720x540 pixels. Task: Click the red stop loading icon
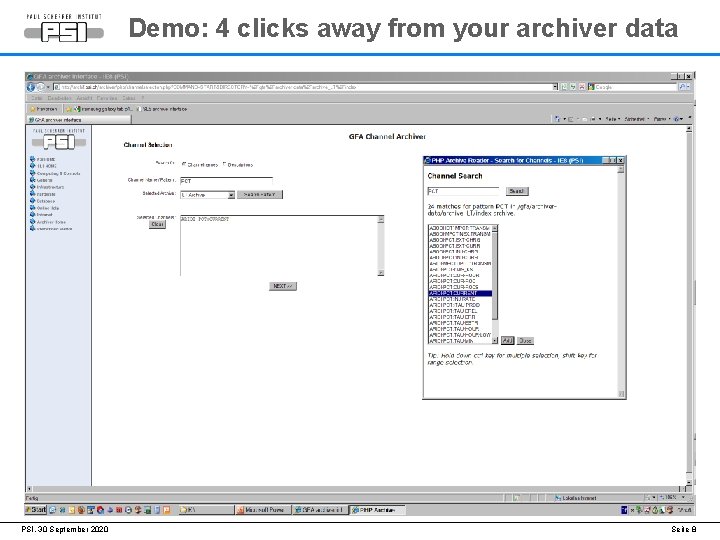582,87
